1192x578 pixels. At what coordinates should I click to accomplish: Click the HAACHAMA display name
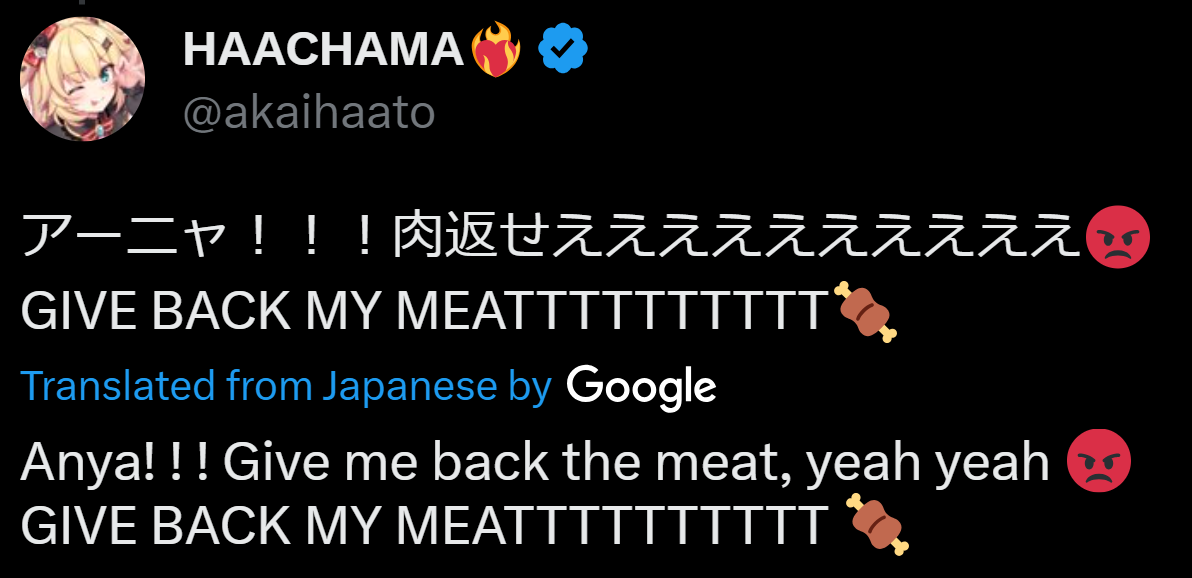coord(323,50)
